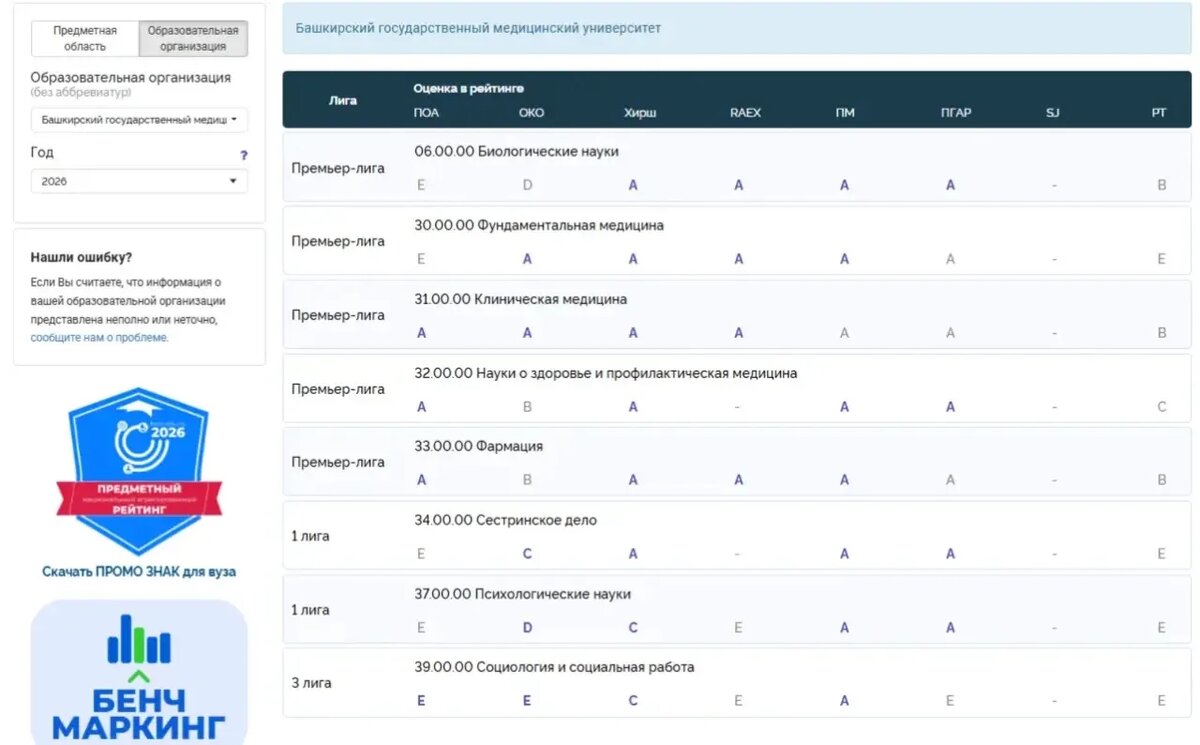Click ПМ grade A for Социология row

tap(845, 701)
